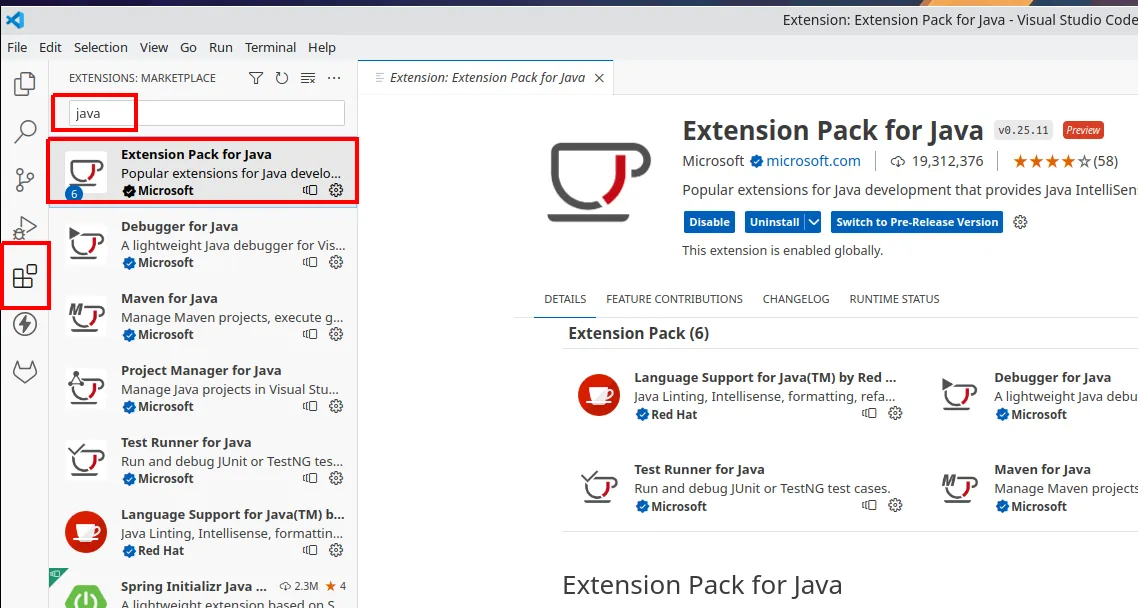The image size is (1138, 608).
Task: Open Debugger for Java card in Extension Pack
Action: (x=1038, y=395)
